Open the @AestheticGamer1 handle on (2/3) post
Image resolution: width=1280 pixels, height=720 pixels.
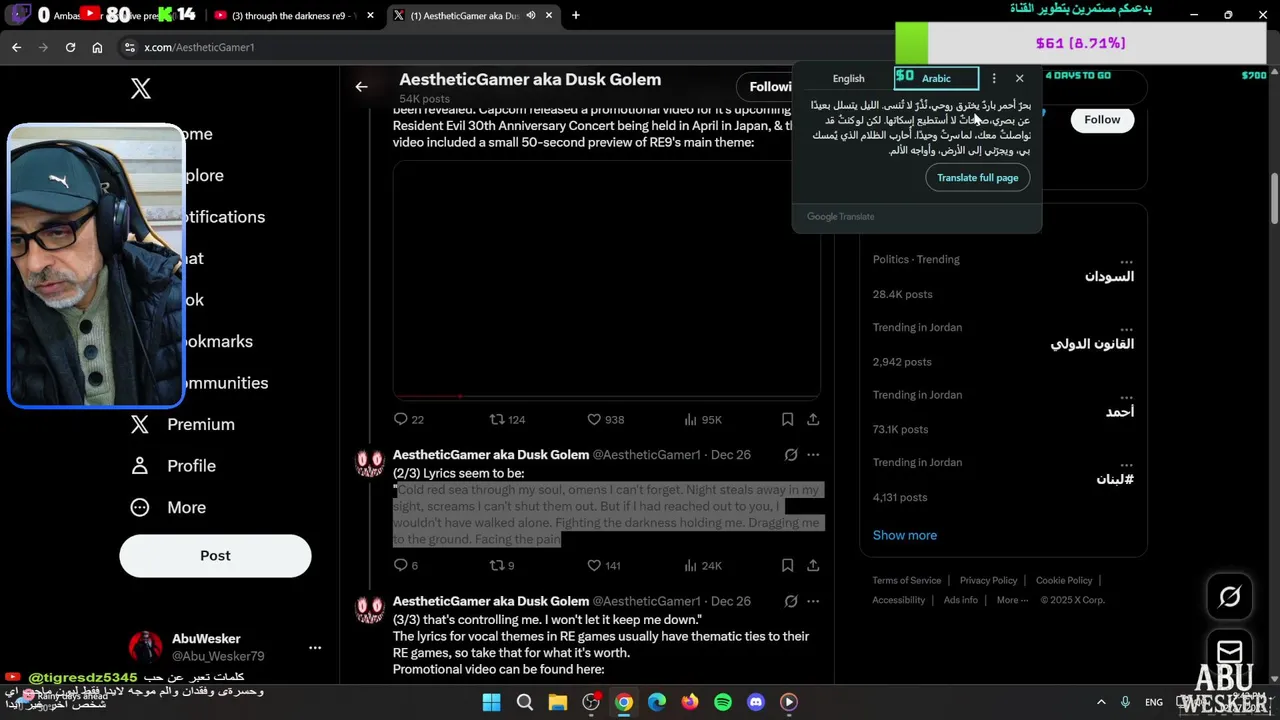(x=646, y=455)
